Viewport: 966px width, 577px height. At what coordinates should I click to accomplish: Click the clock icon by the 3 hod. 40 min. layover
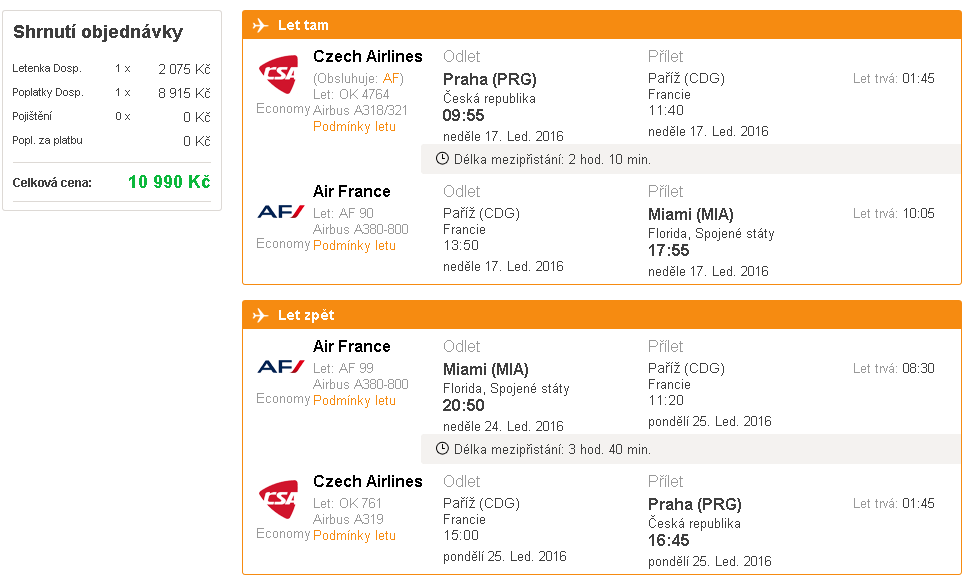click(442, 449)
